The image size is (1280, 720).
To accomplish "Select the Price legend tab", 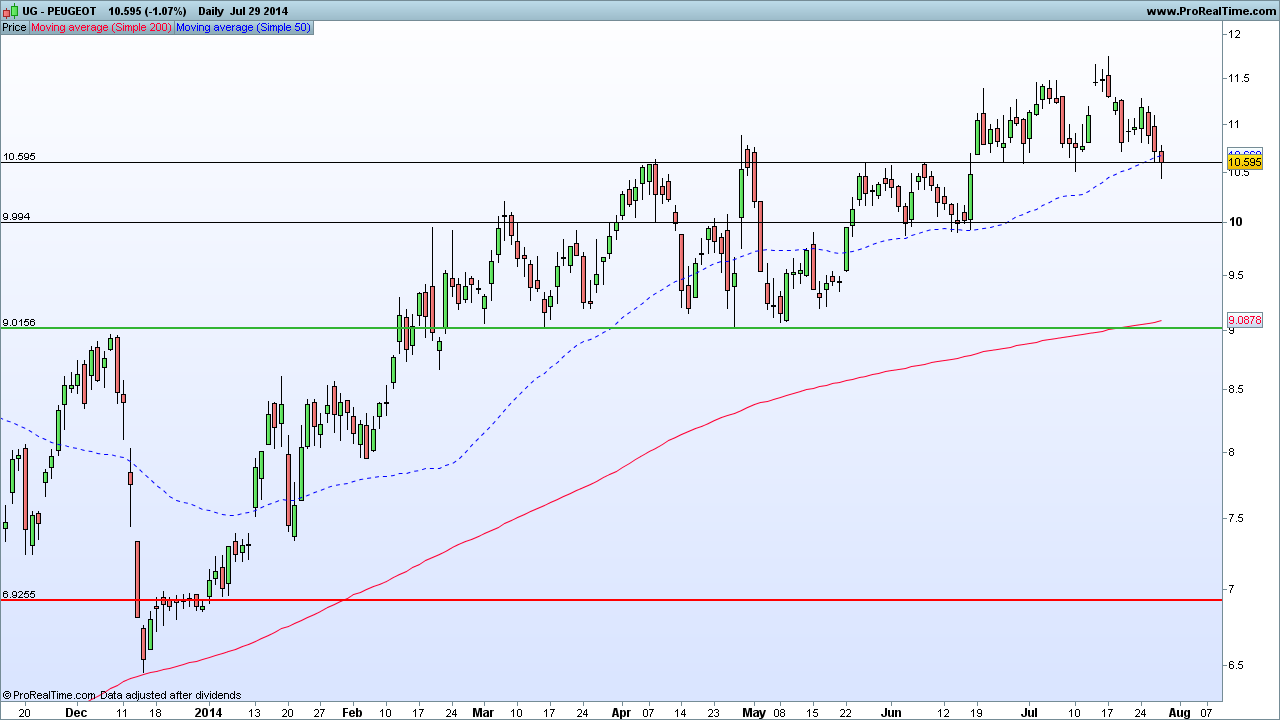I will click(14, 27).
